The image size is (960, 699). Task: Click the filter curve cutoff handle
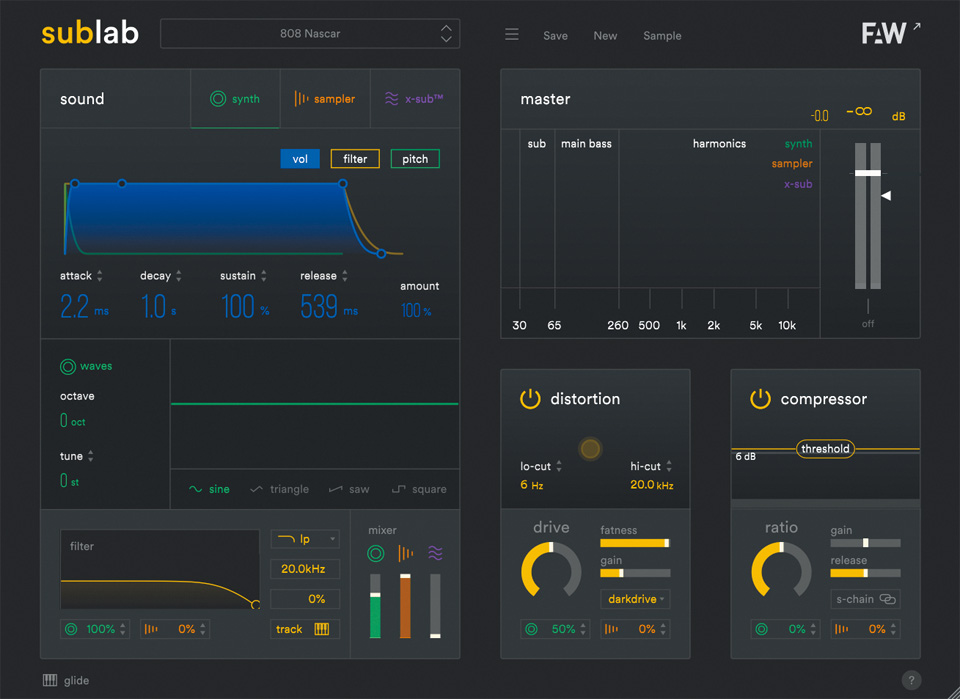(256, 605)
